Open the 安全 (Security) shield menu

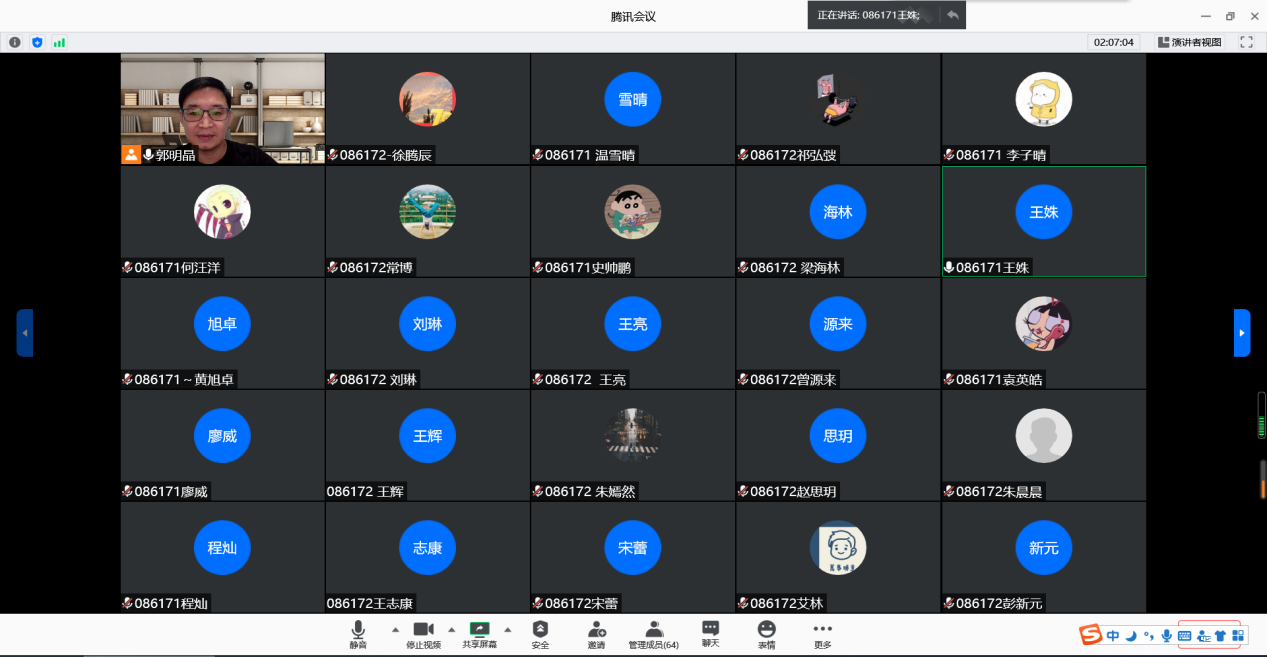[x=540, y=634]
